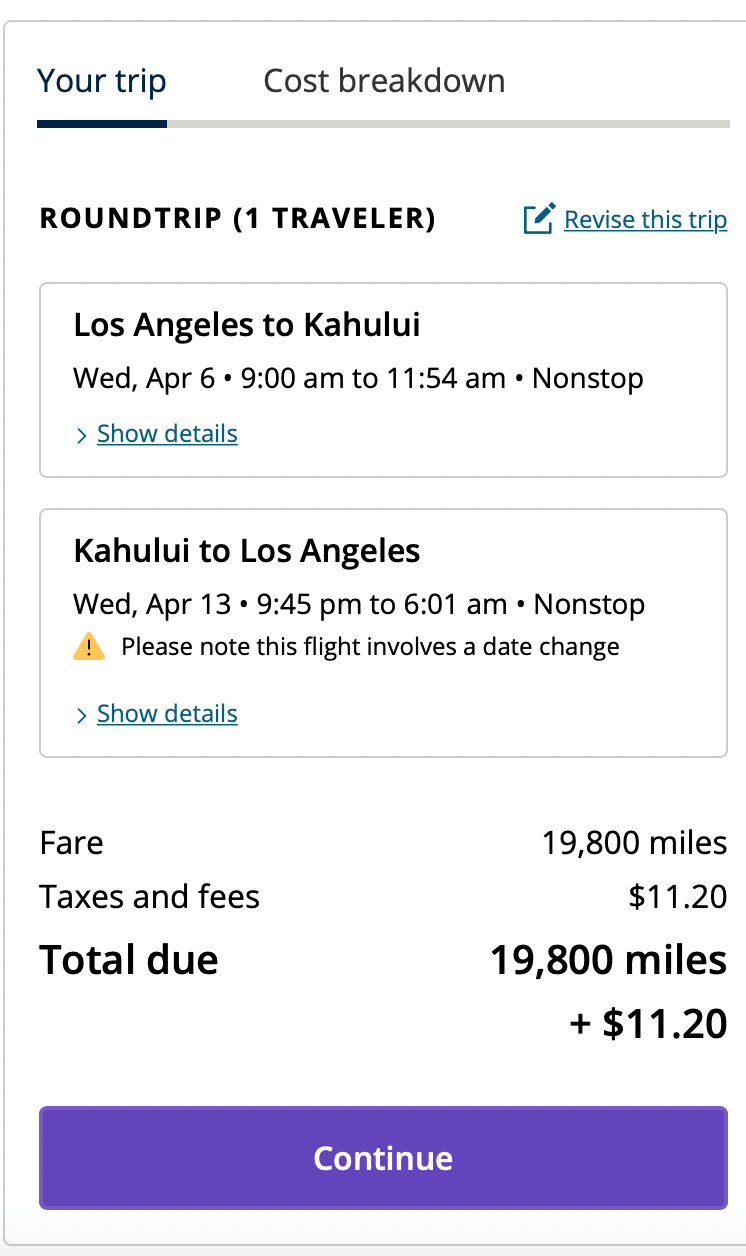Show details for the return Apr 13 flight

tap(167, 714)
